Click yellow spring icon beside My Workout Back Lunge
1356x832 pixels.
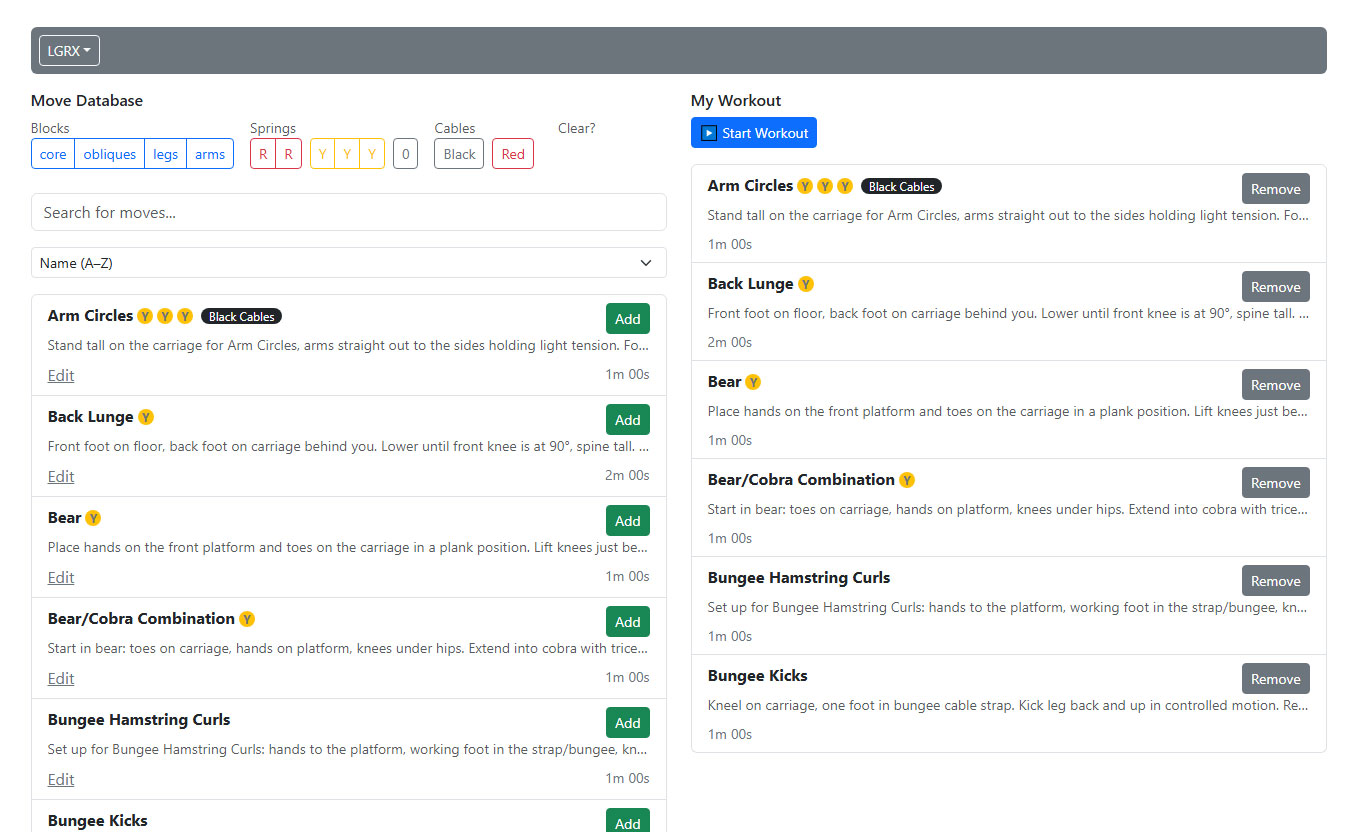pyautogui.click(x=806, y=284)
